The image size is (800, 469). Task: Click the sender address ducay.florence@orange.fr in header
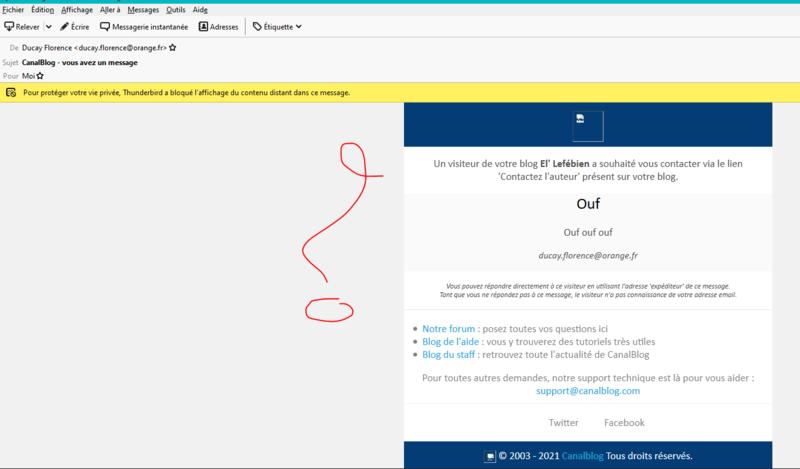coord(122,47)
